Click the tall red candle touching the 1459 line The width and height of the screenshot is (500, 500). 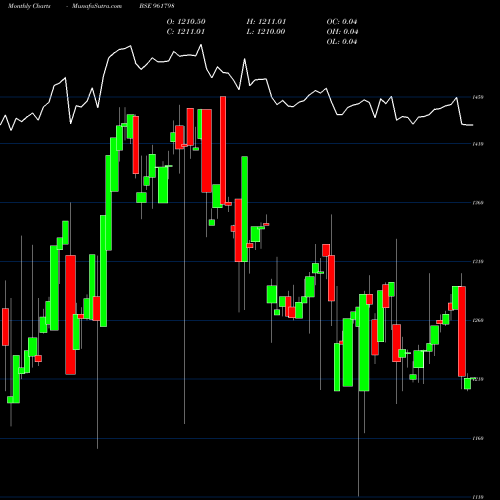223,150
